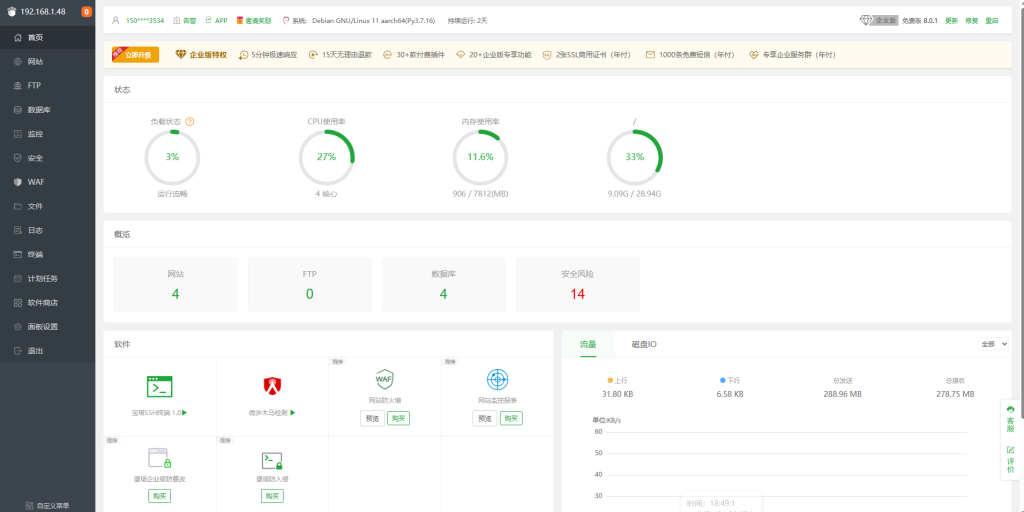Click the orange 立即升级 button

point(136,55)
